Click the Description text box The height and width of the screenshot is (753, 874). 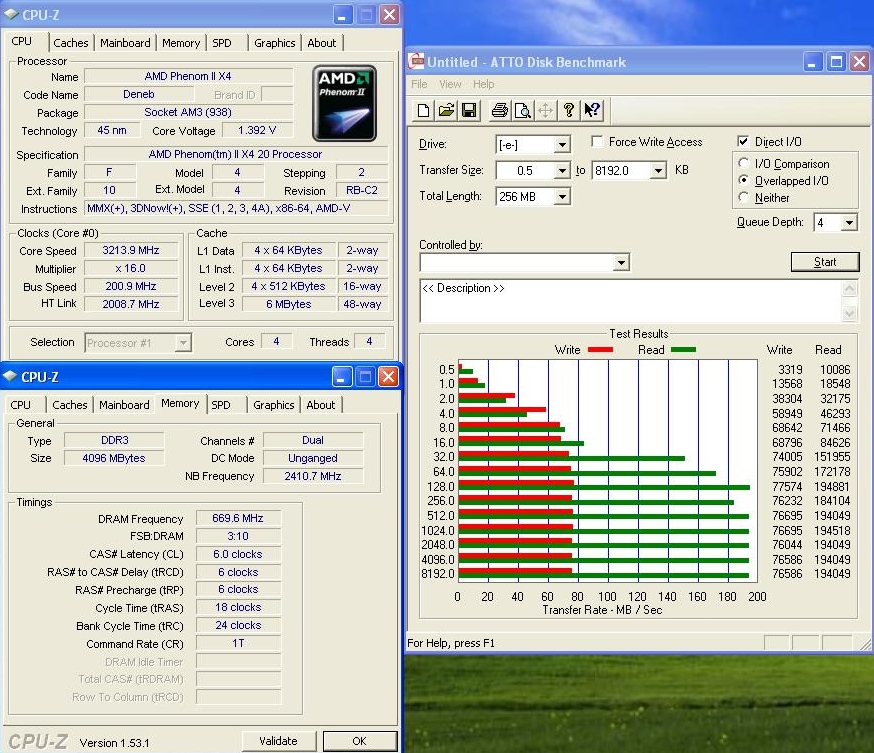(631, 301)
